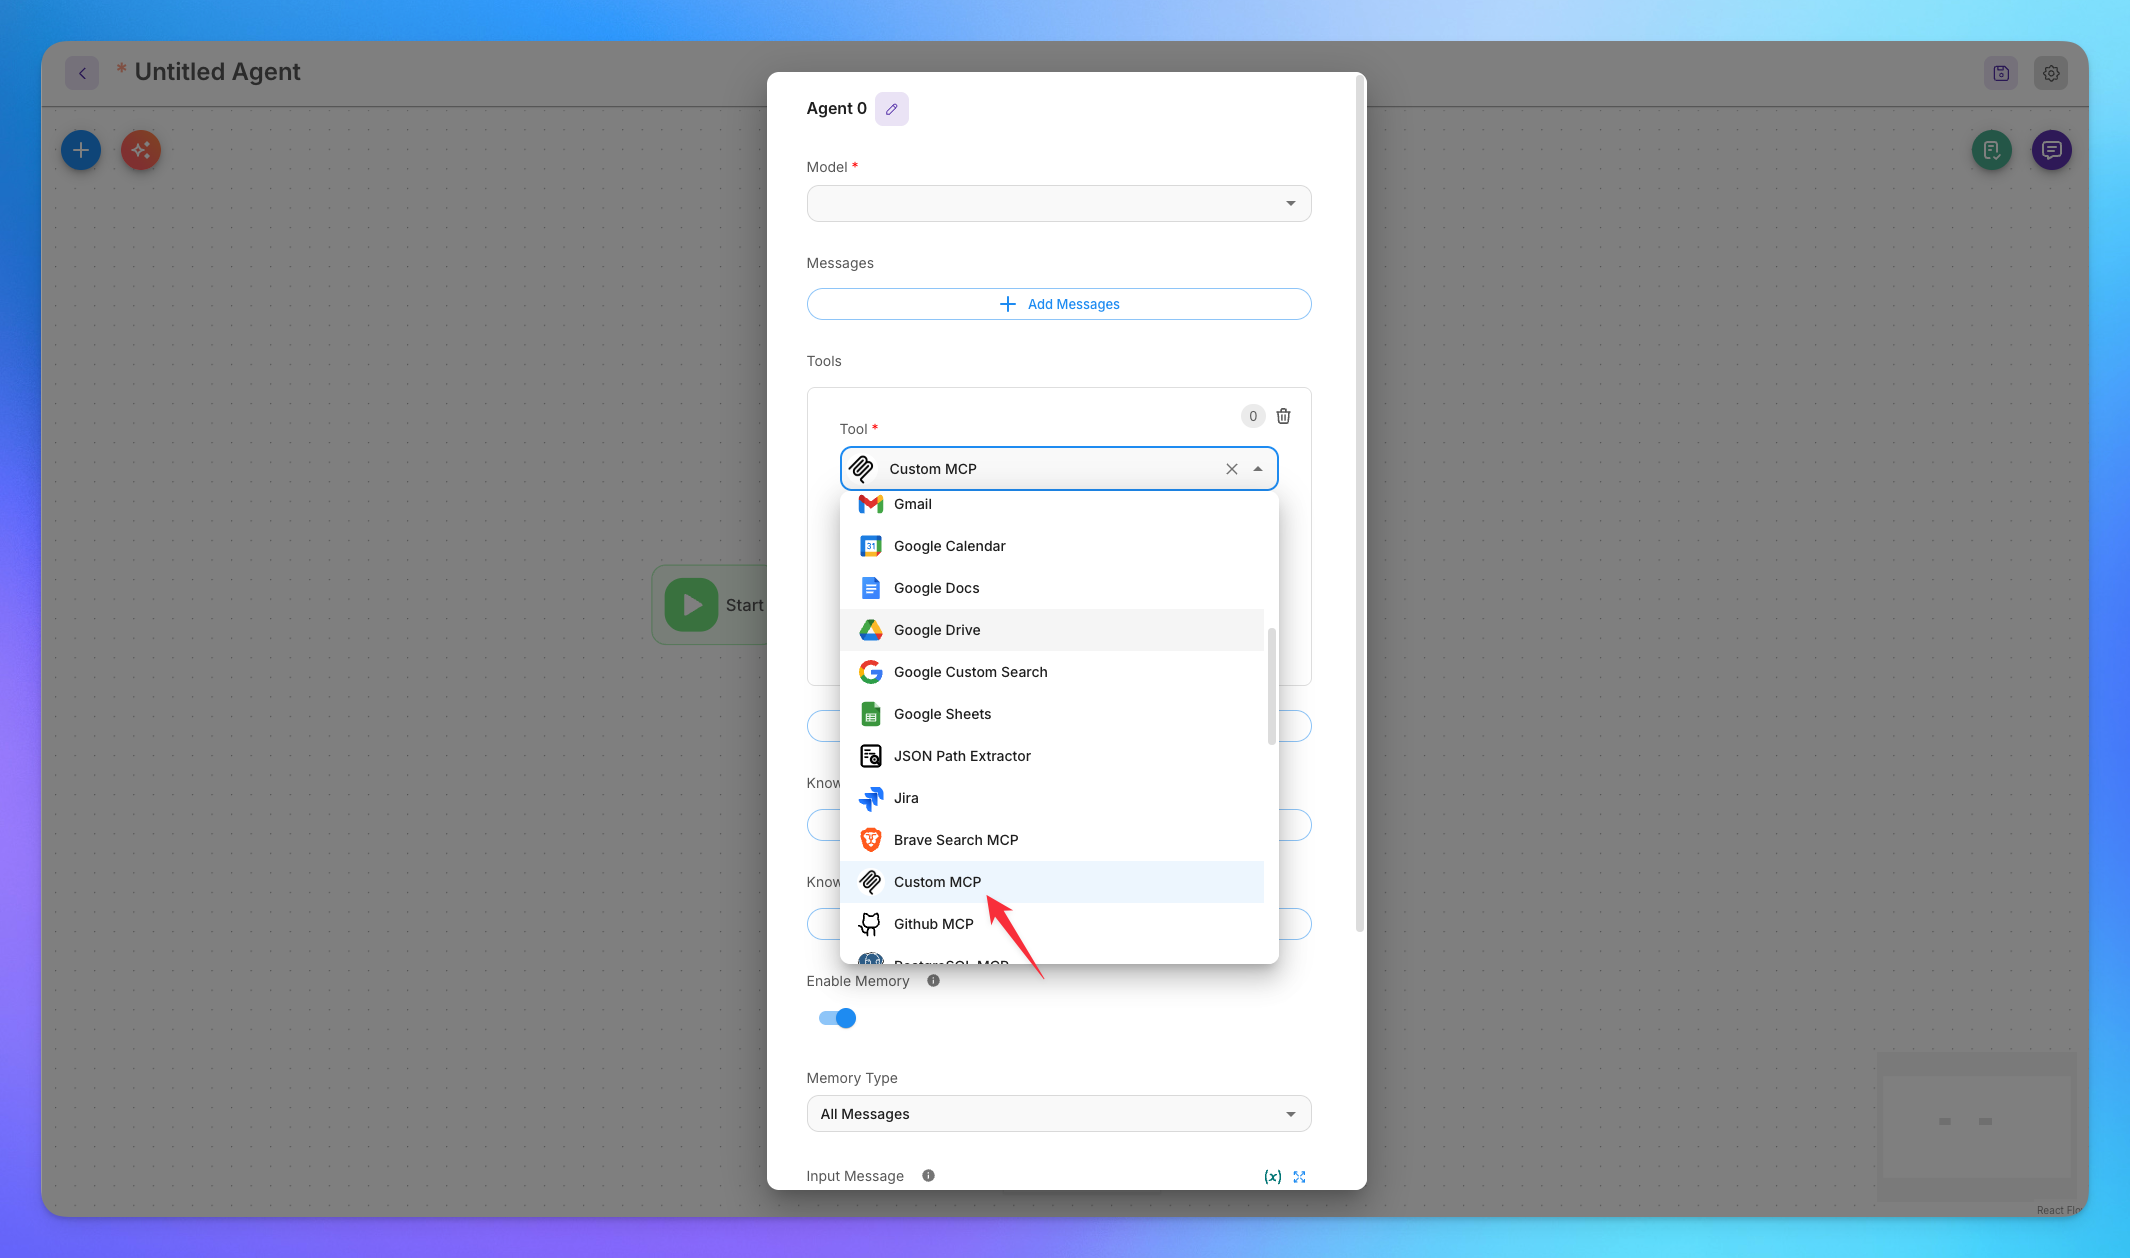Click the back arrow next to Untitled Agent
2130x1258 pixels.
point(82,73)
